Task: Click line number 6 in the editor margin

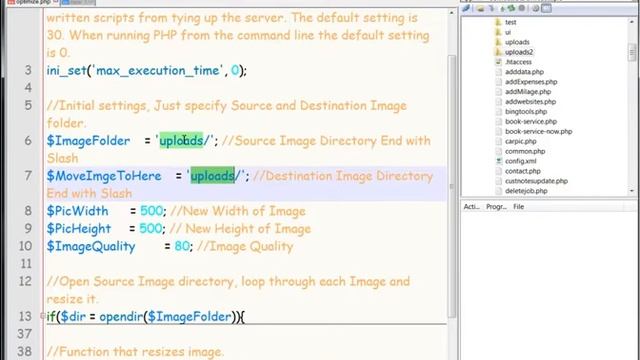Action: [28, 140]
